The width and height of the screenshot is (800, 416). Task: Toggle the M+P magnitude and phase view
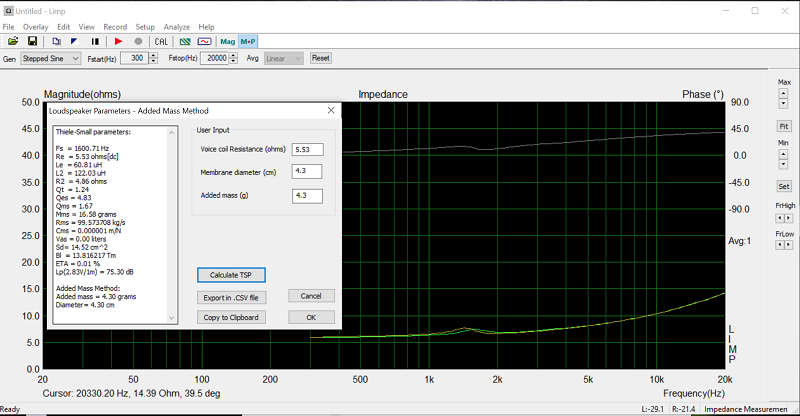tap(248, 41)
